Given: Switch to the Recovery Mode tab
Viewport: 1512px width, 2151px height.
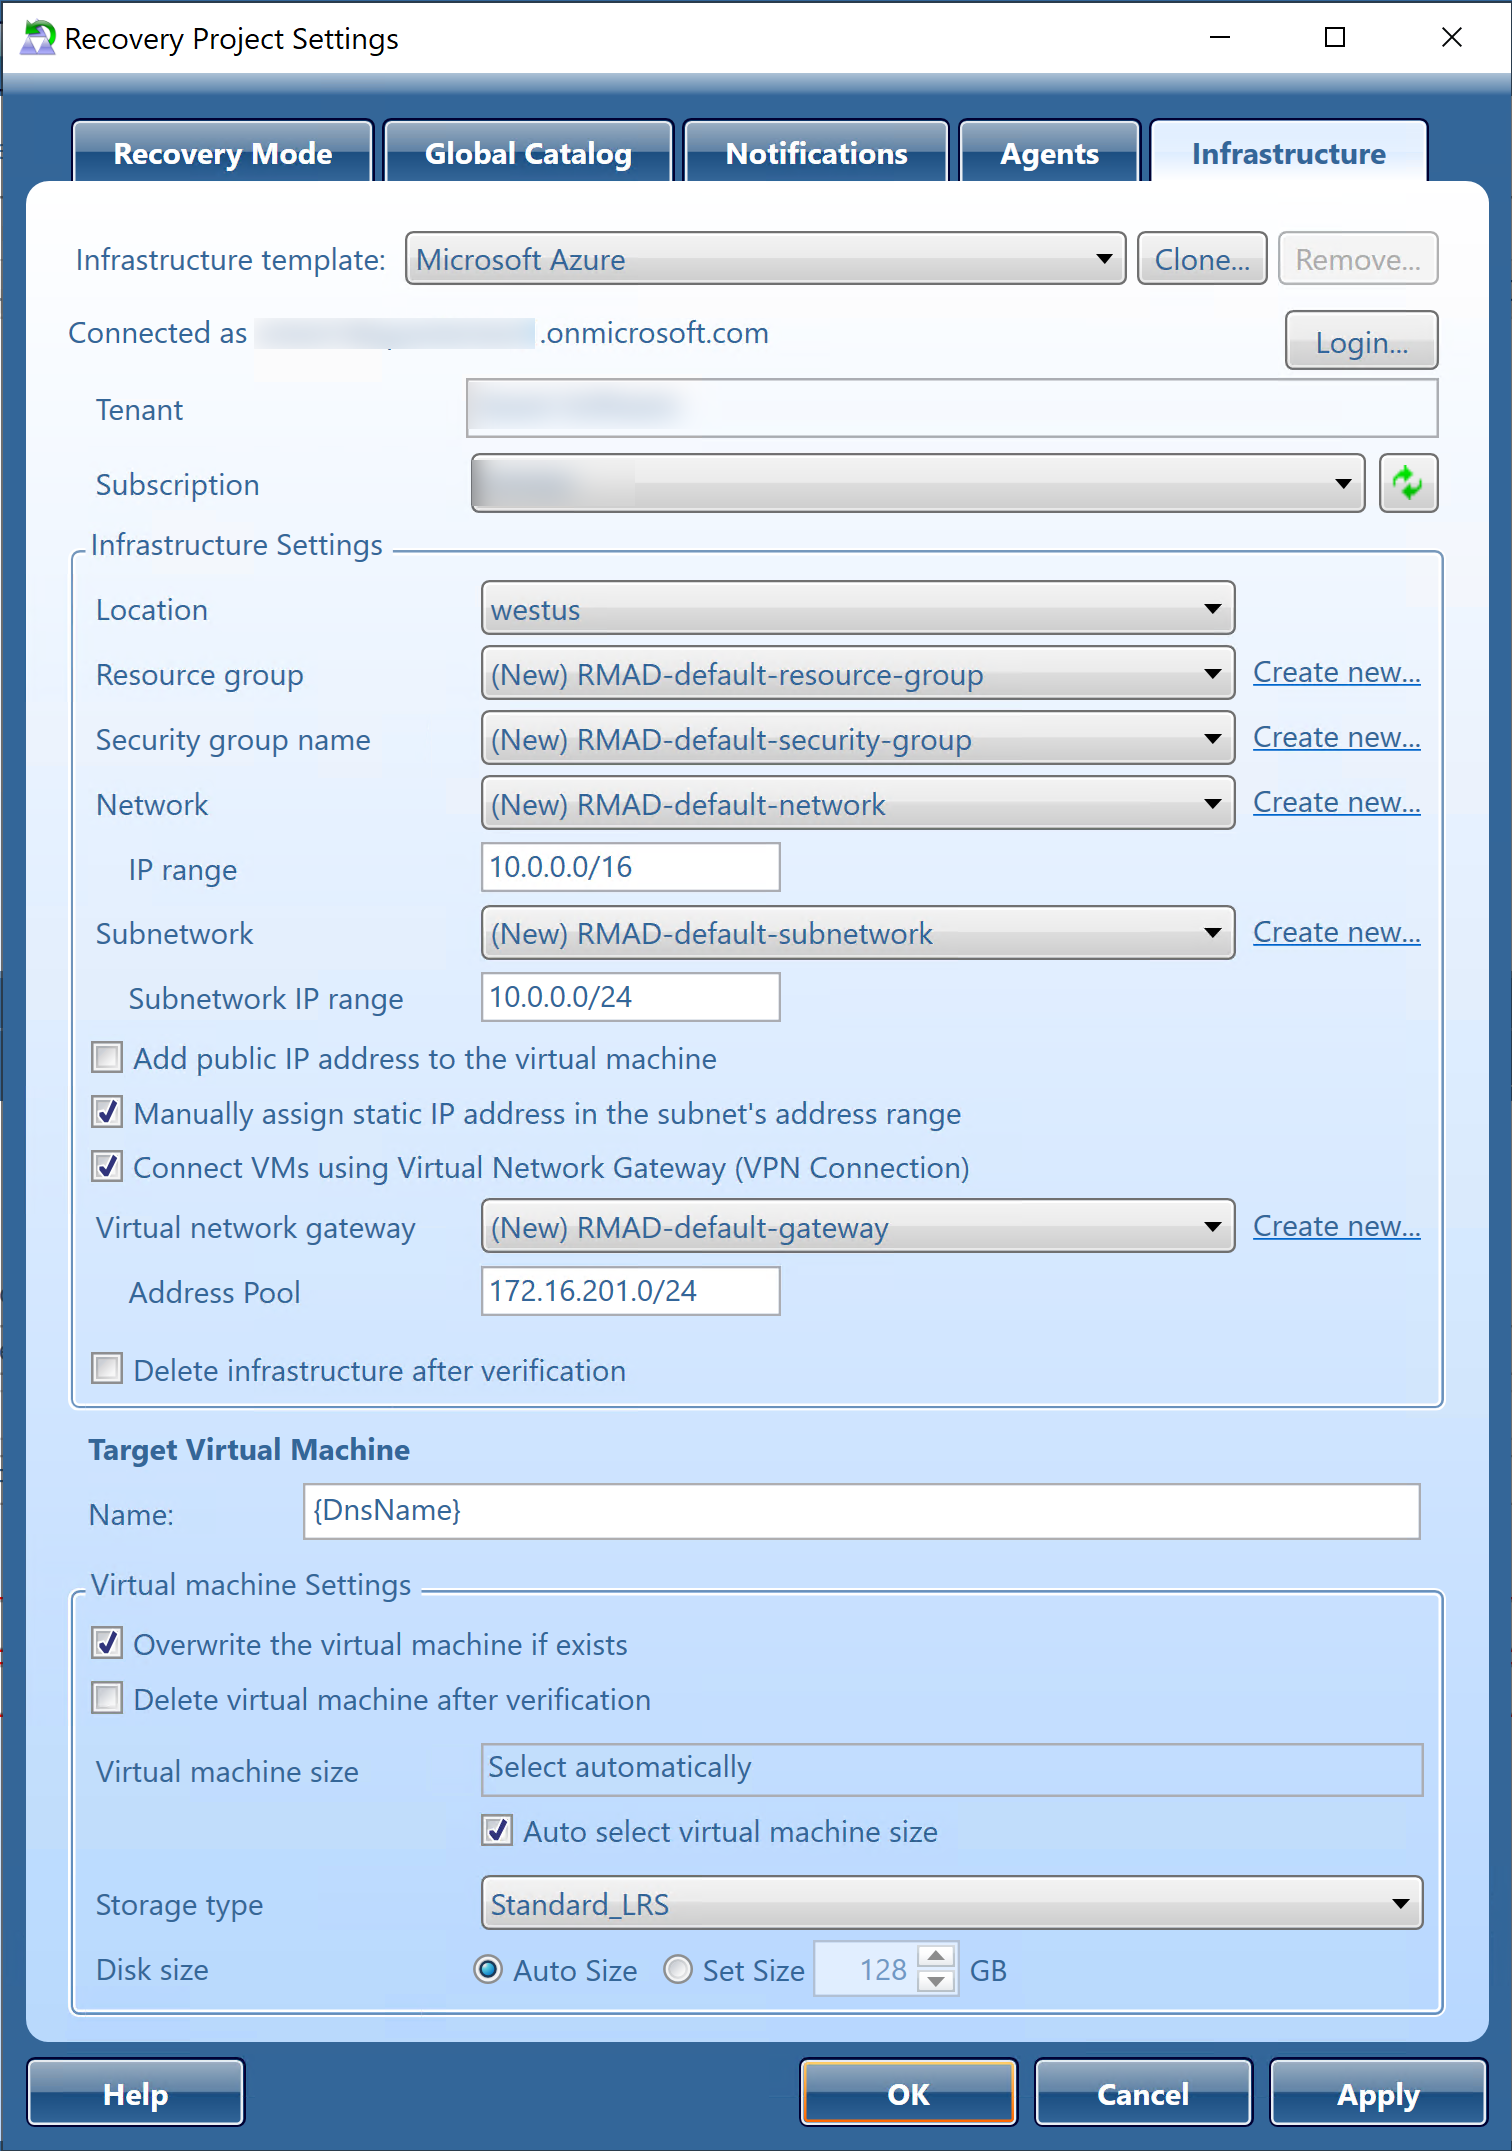Looking at the screenshot, I should (223, 153).
